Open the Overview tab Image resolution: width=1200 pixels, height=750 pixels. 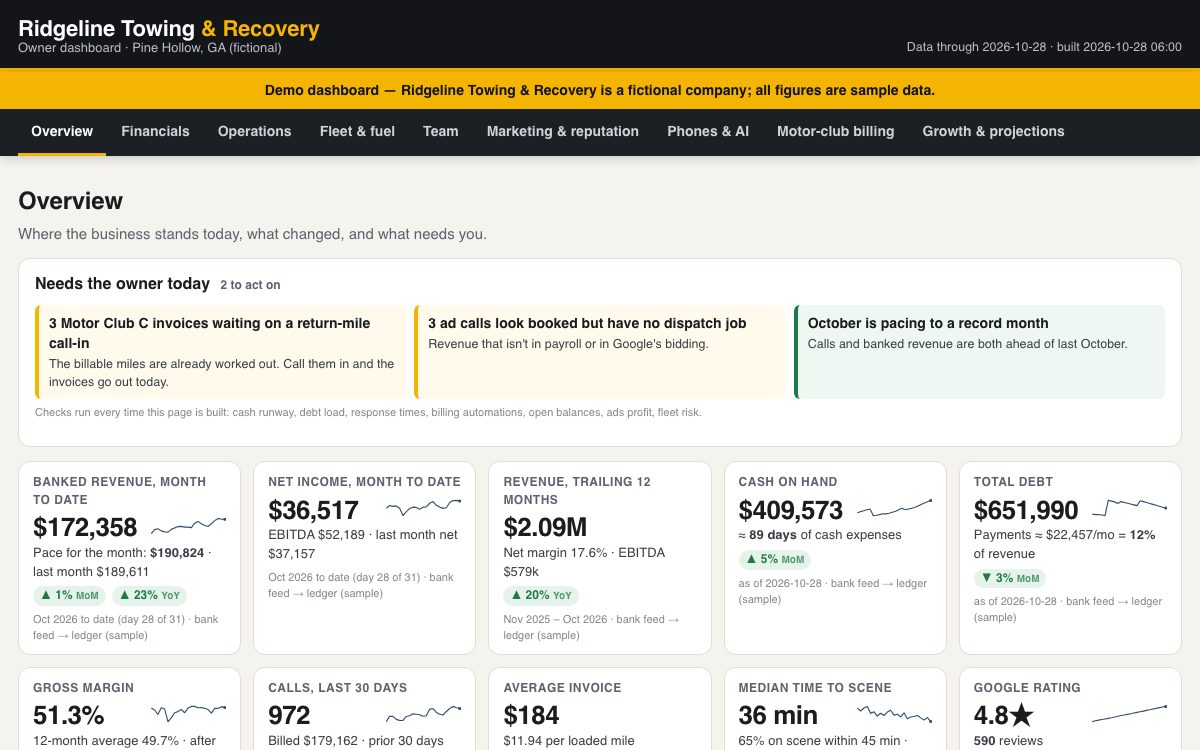coord(62,131)
